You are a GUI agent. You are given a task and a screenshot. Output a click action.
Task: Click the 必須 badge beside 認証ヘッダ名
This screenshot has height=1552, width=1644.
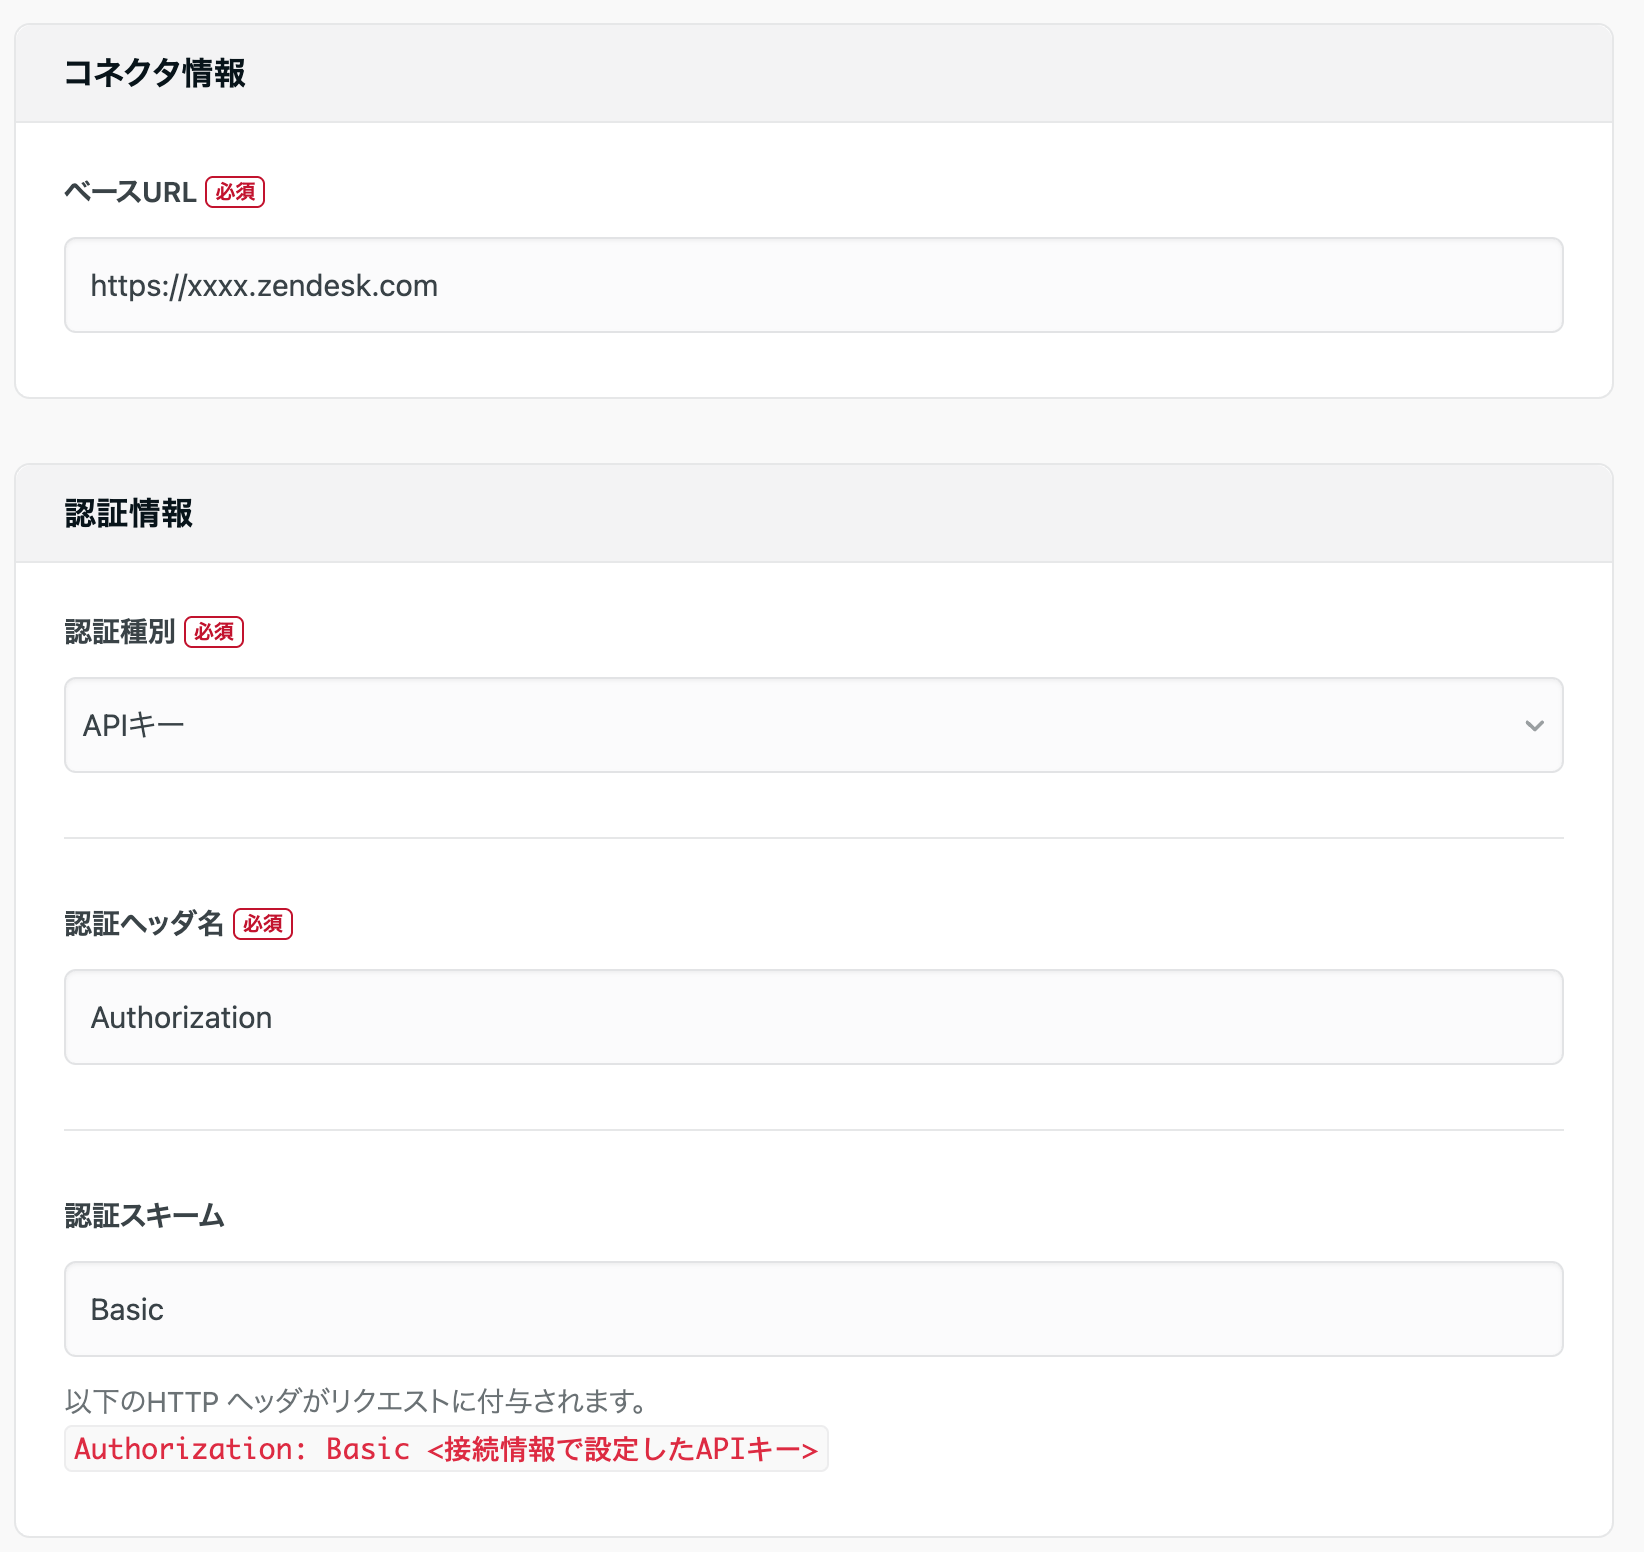point(262,924)
